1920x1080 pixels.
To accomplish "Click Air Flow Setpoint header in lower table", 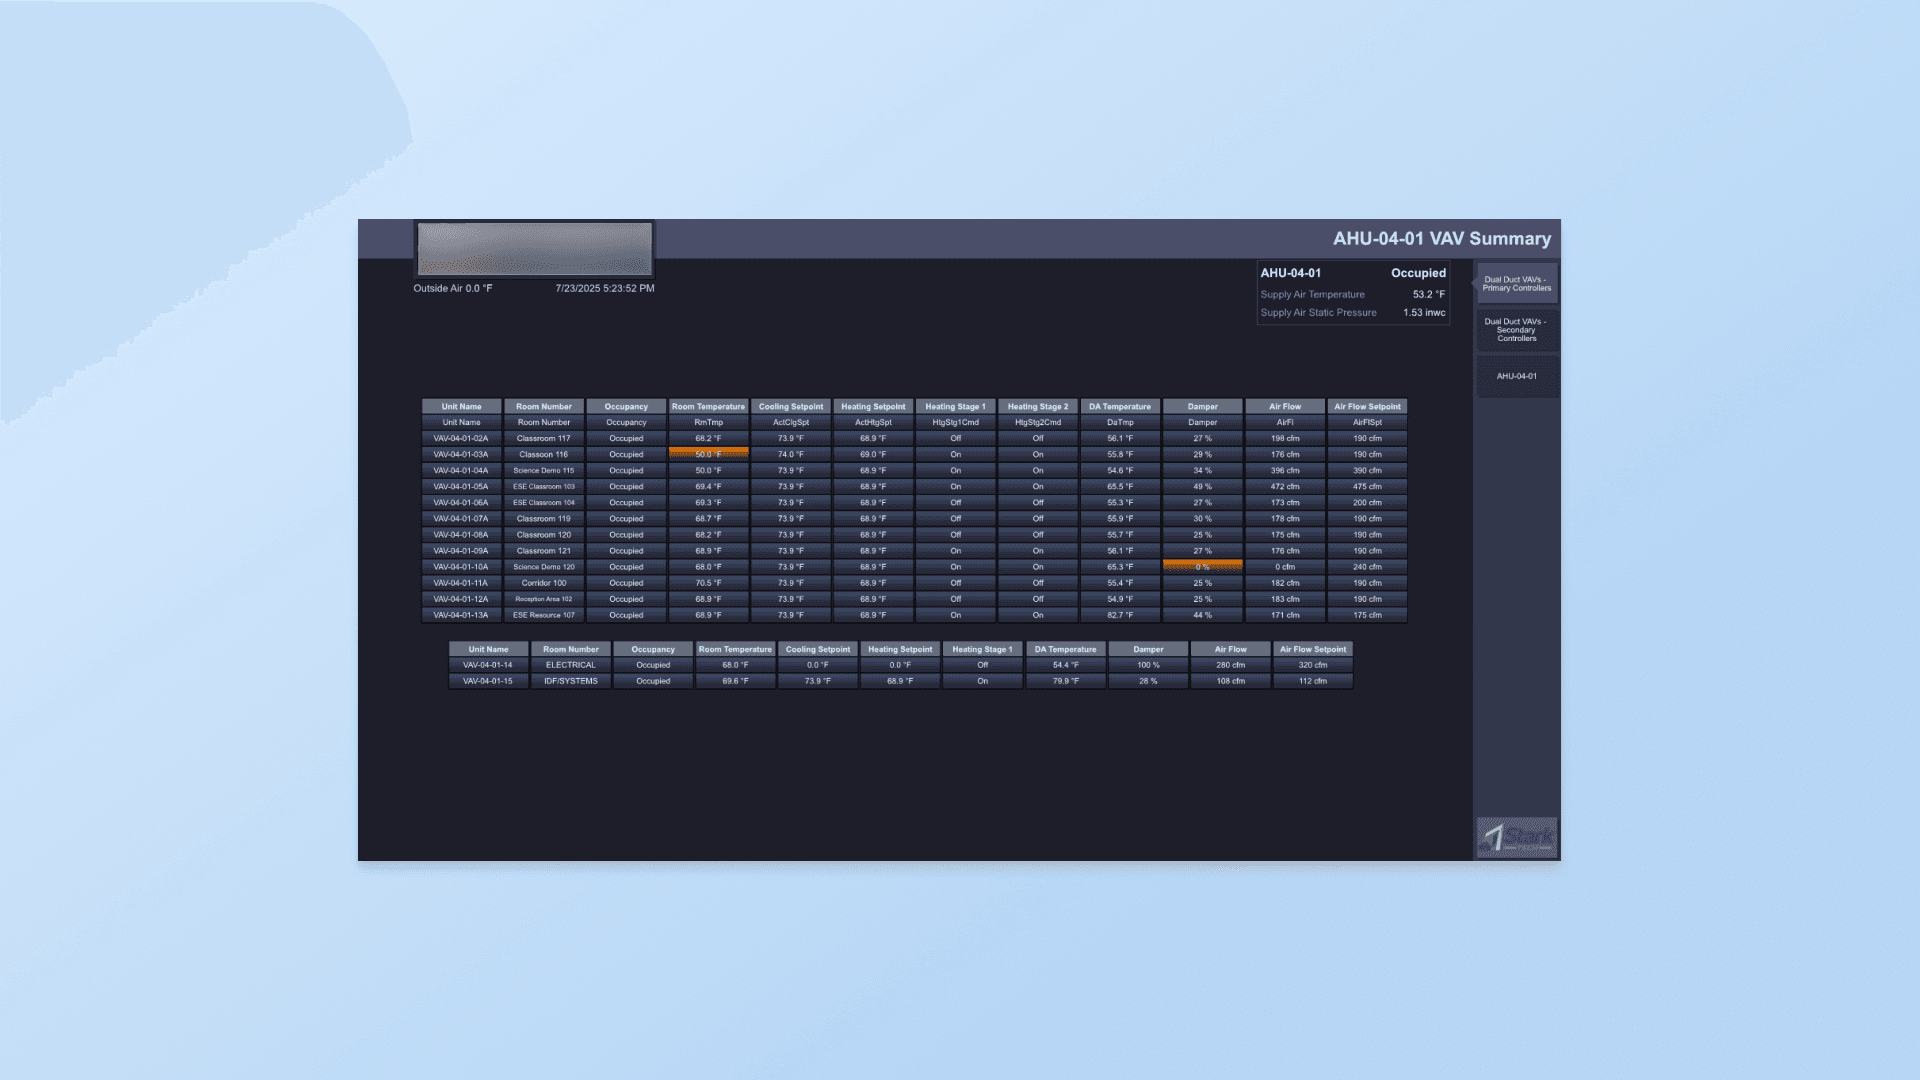I will [1312, 649].
